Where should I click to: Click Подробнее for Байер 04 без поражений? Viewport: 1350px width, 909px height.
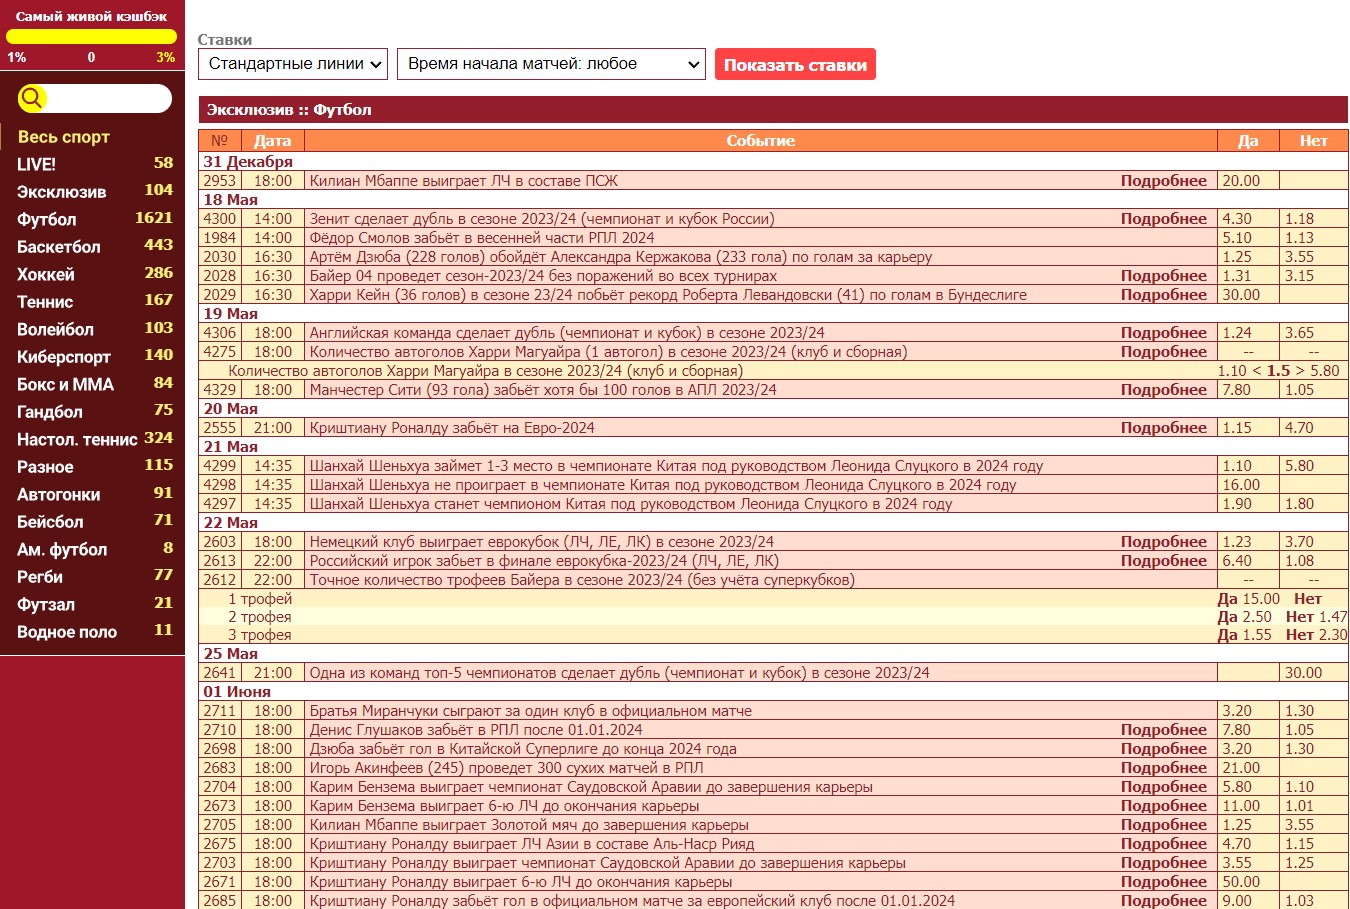coord(1163,276)
